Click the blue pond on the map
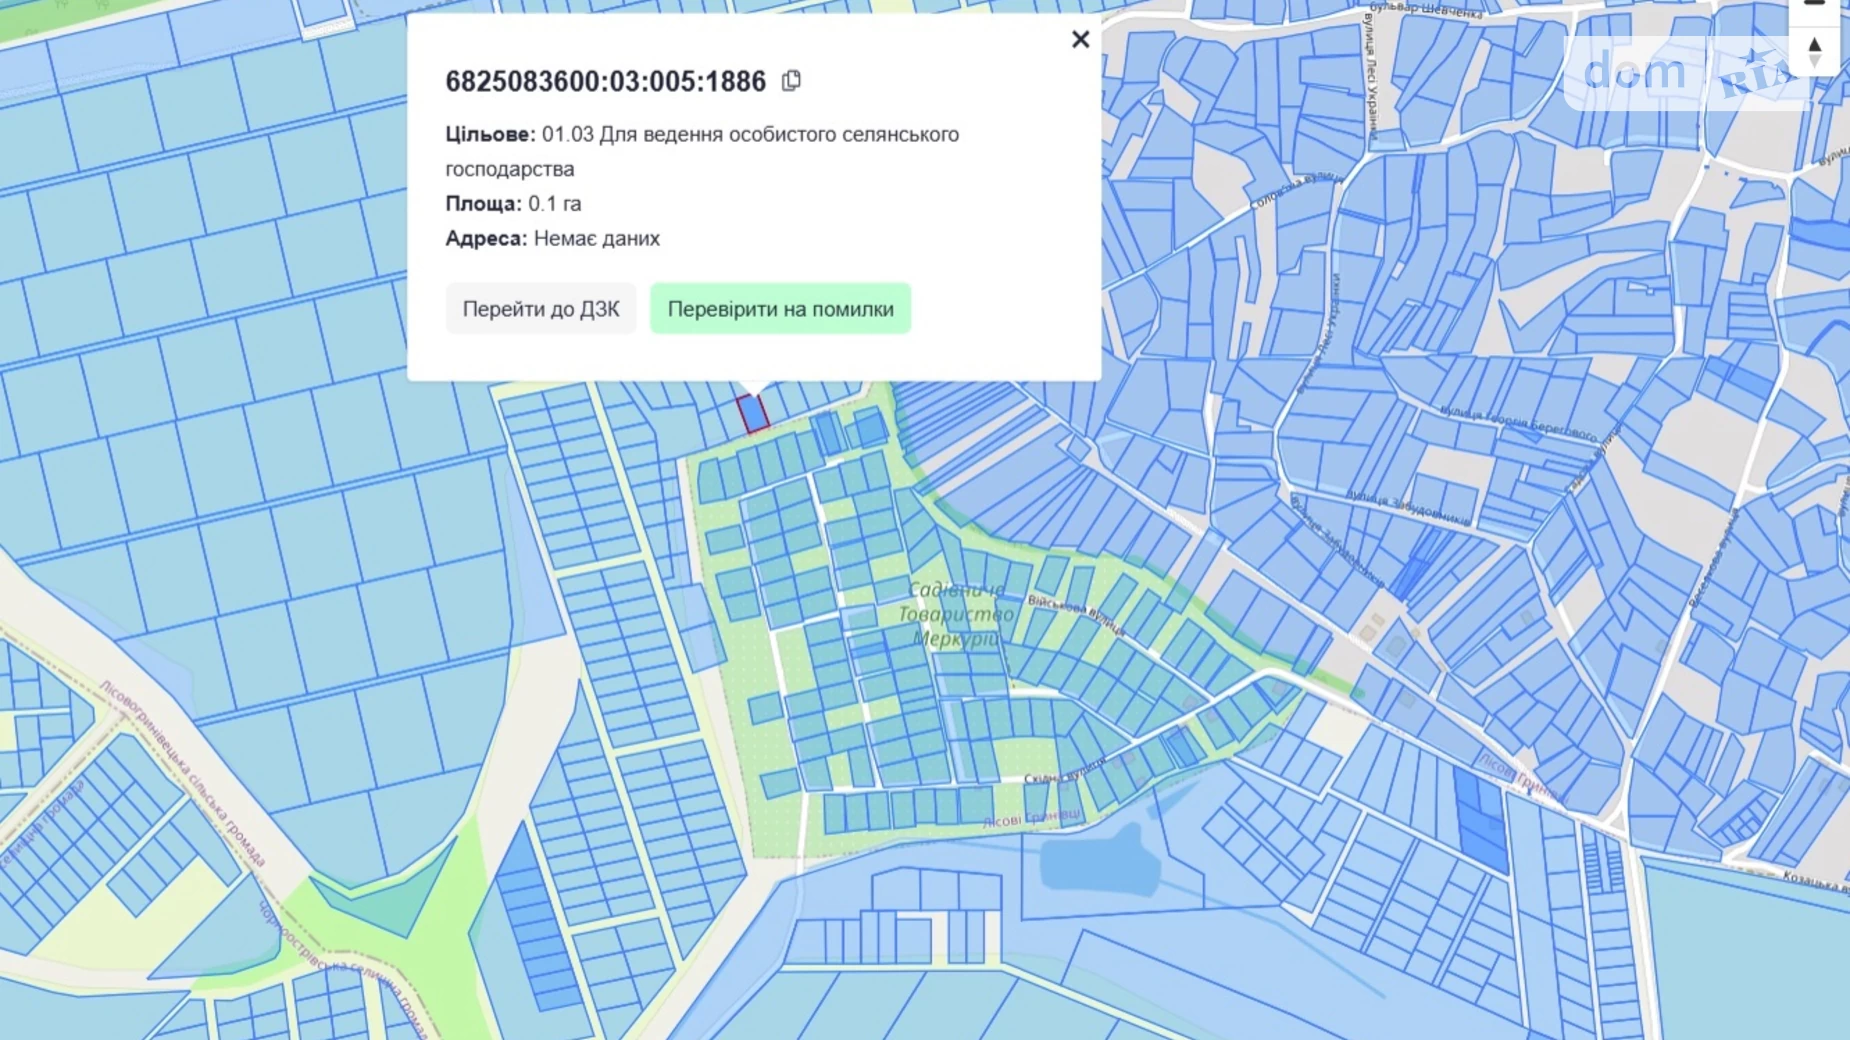 pos(1100,861)
